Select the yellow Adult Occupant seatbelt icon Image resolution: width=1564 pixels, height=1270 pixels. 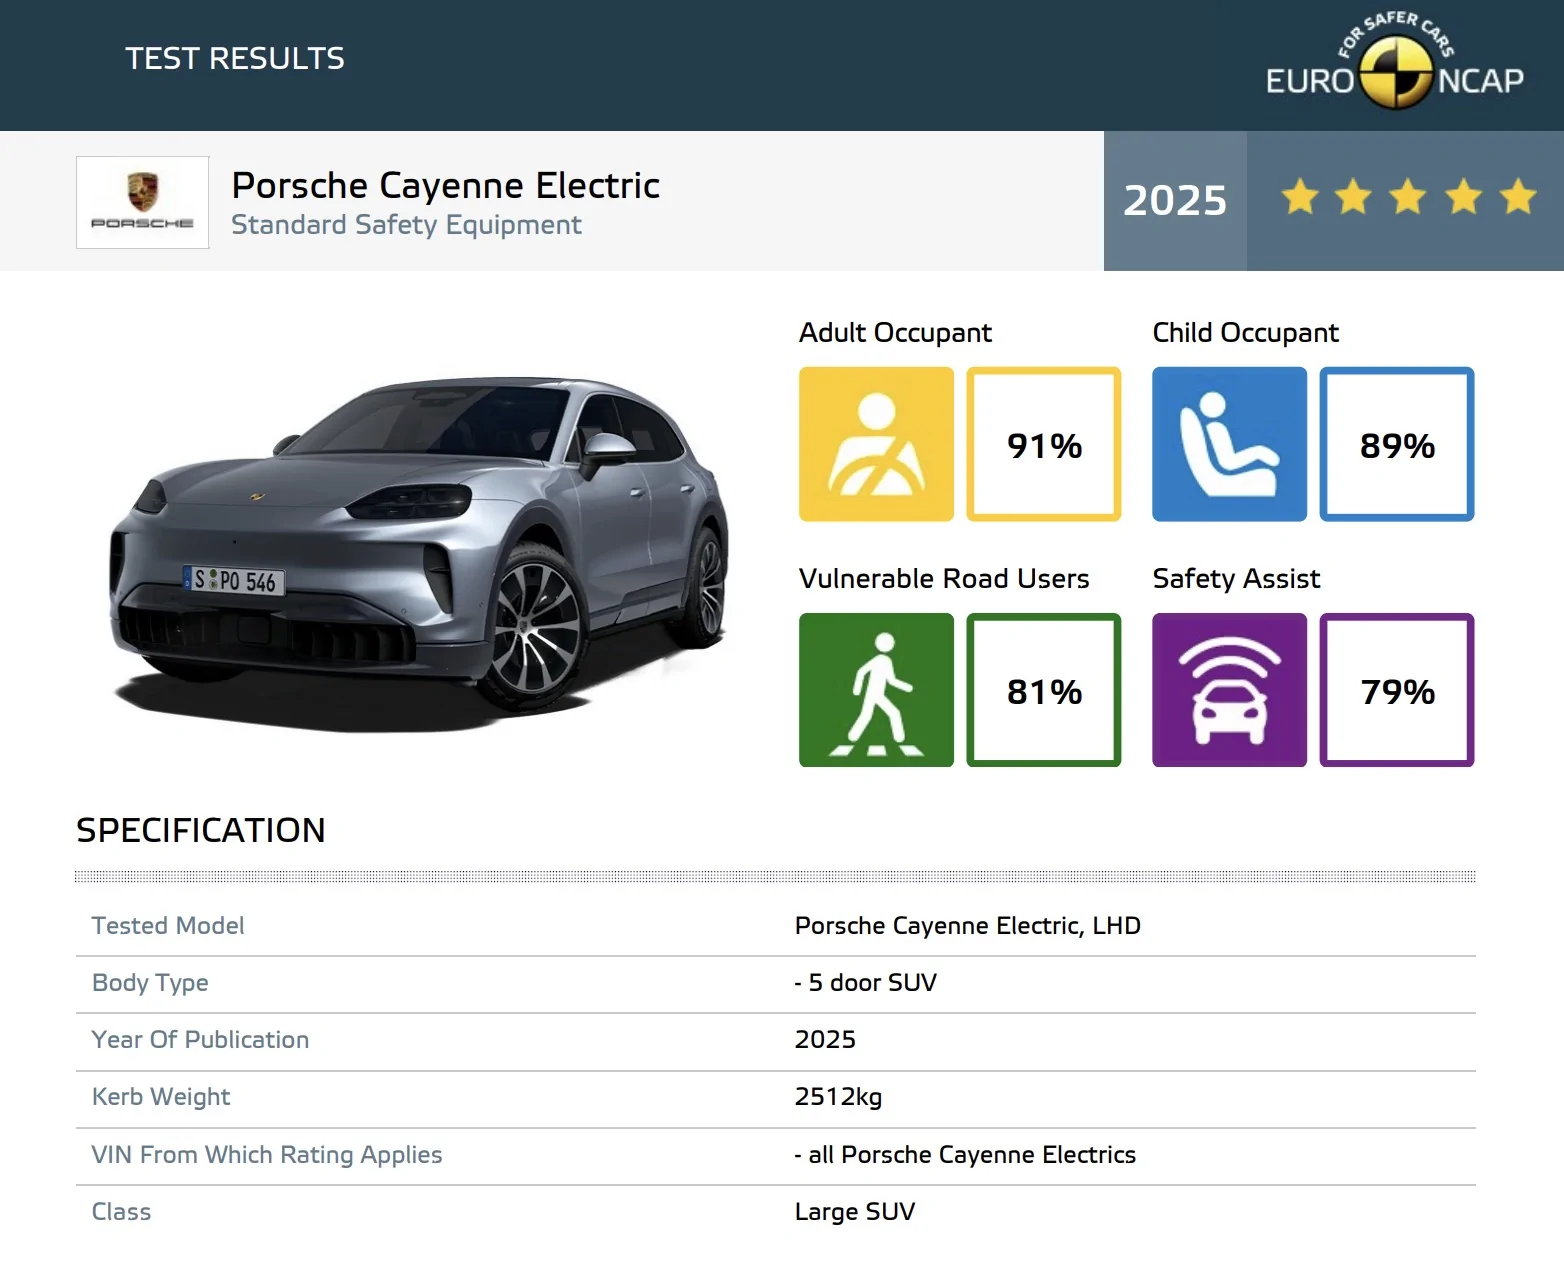point(876,444)
